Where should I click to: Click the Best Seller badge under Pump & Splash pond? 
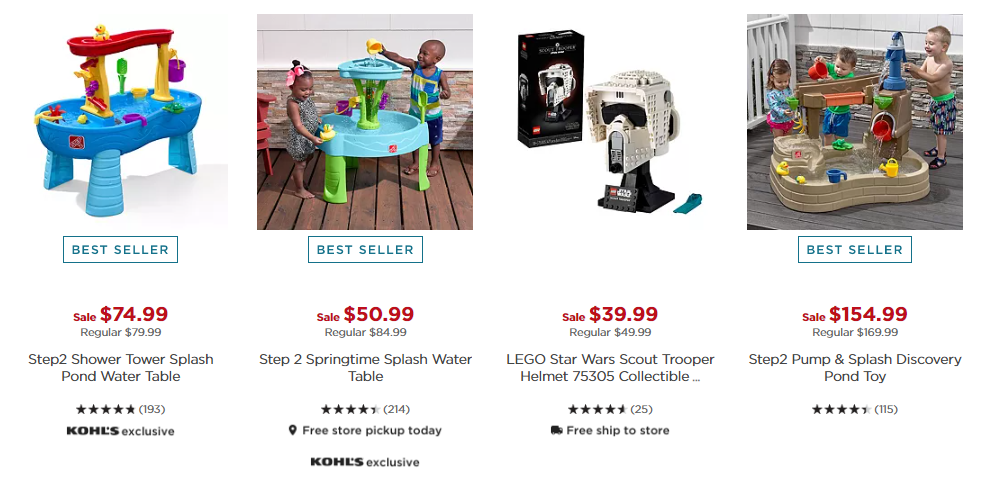pyautogui.click(x=854, y=250)
